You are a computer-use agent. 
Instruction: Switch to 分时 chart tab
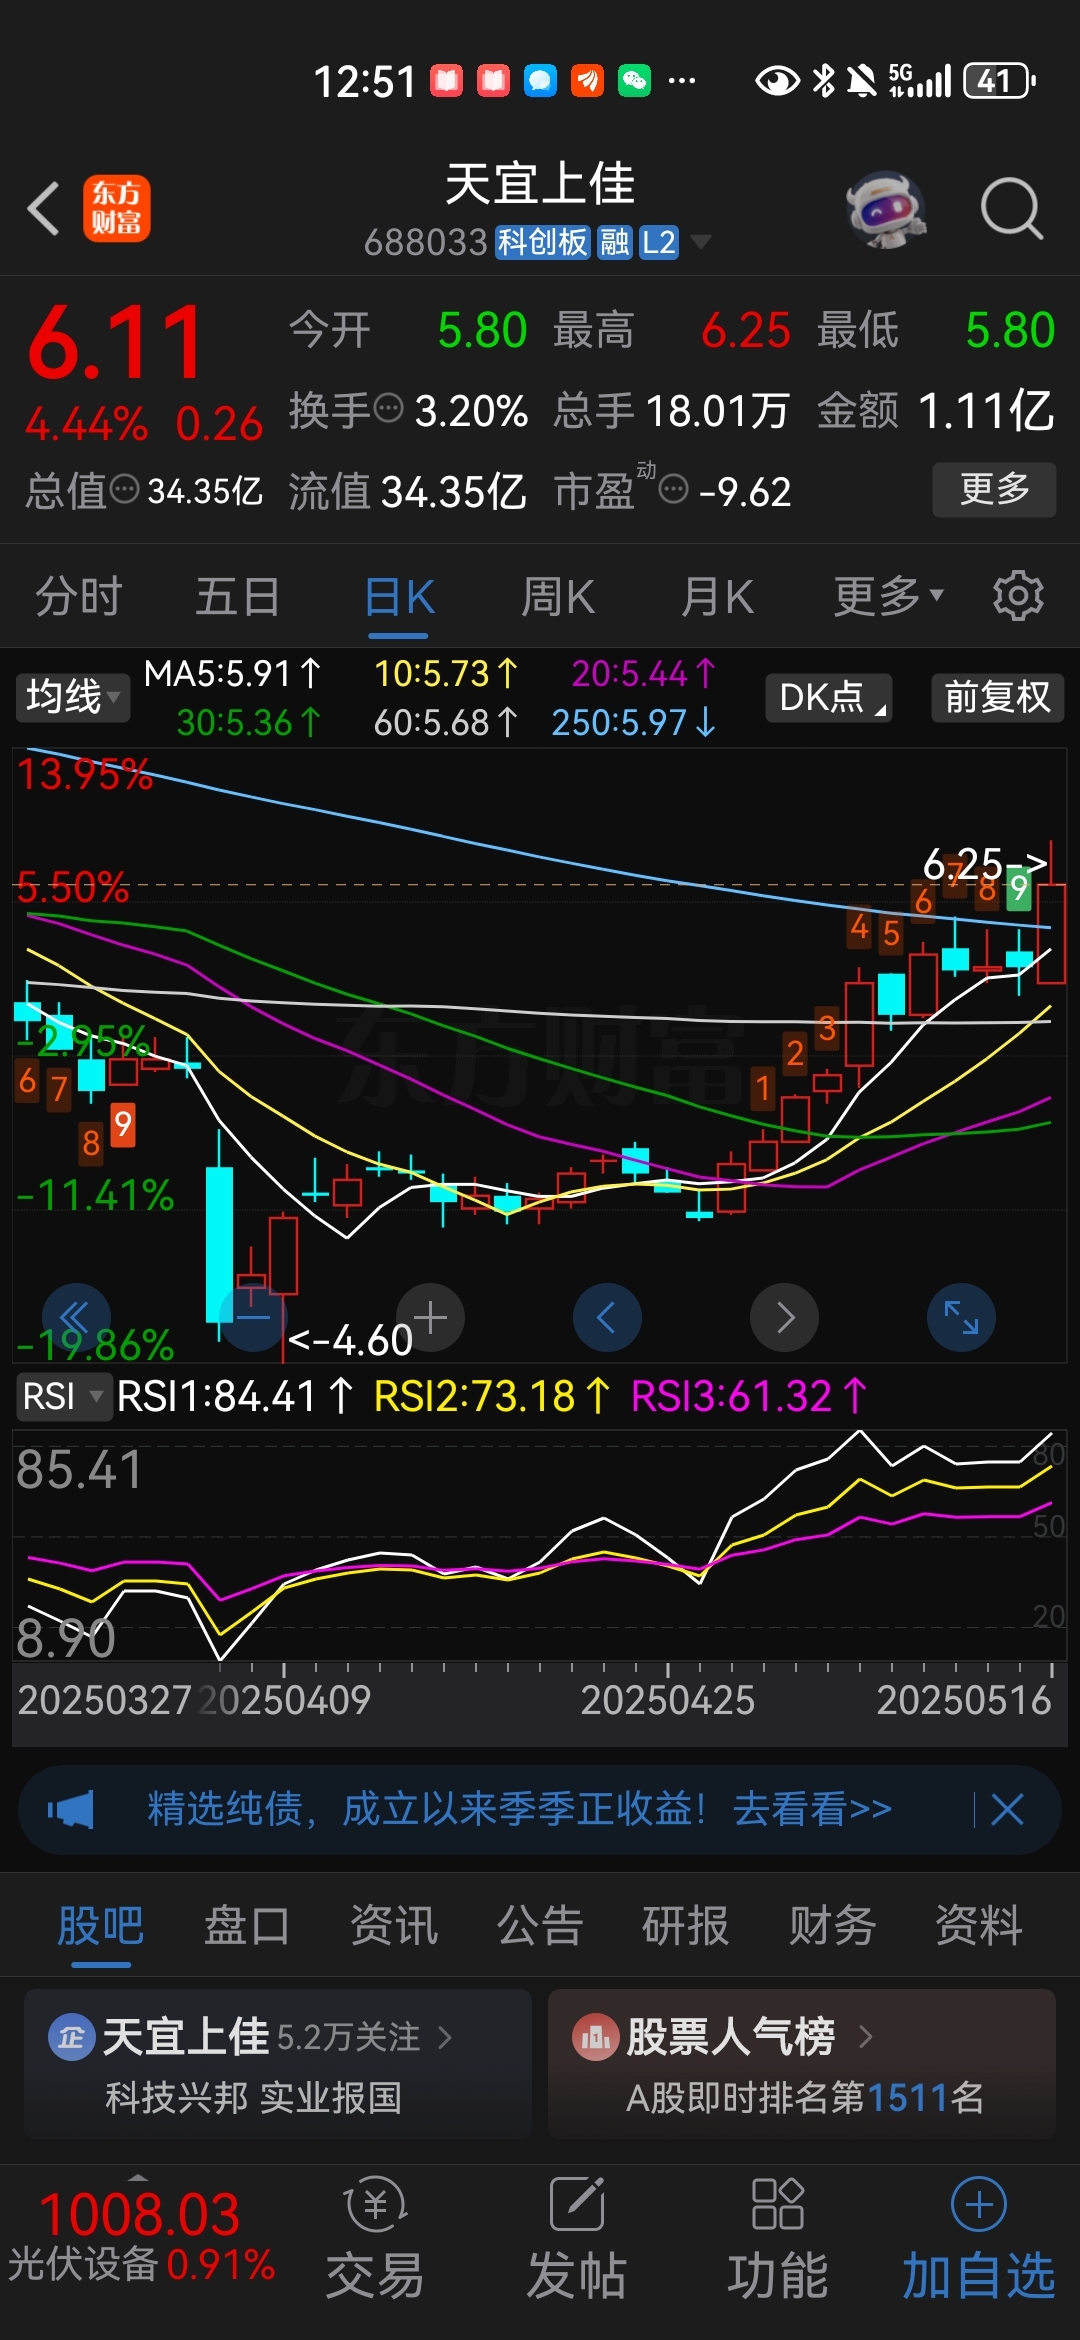pyautogui.click(x=78, y=597)
